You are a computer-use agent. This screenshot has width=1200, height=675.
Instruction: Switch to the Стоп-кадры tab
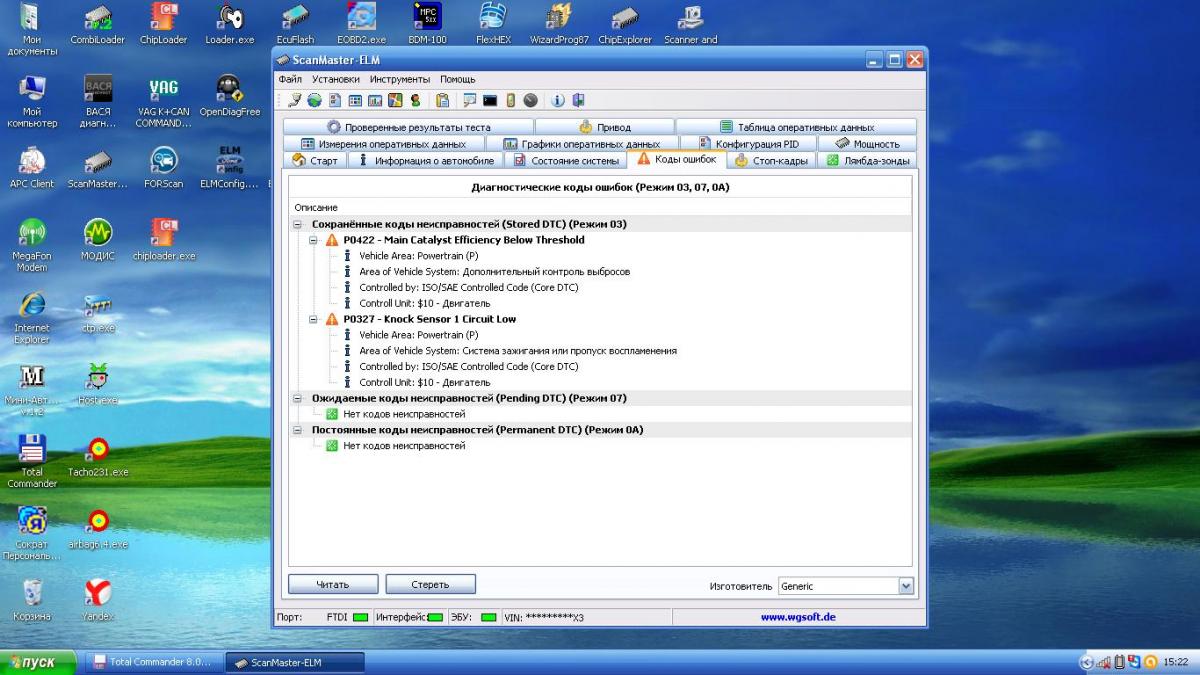[x=771, y=160]
